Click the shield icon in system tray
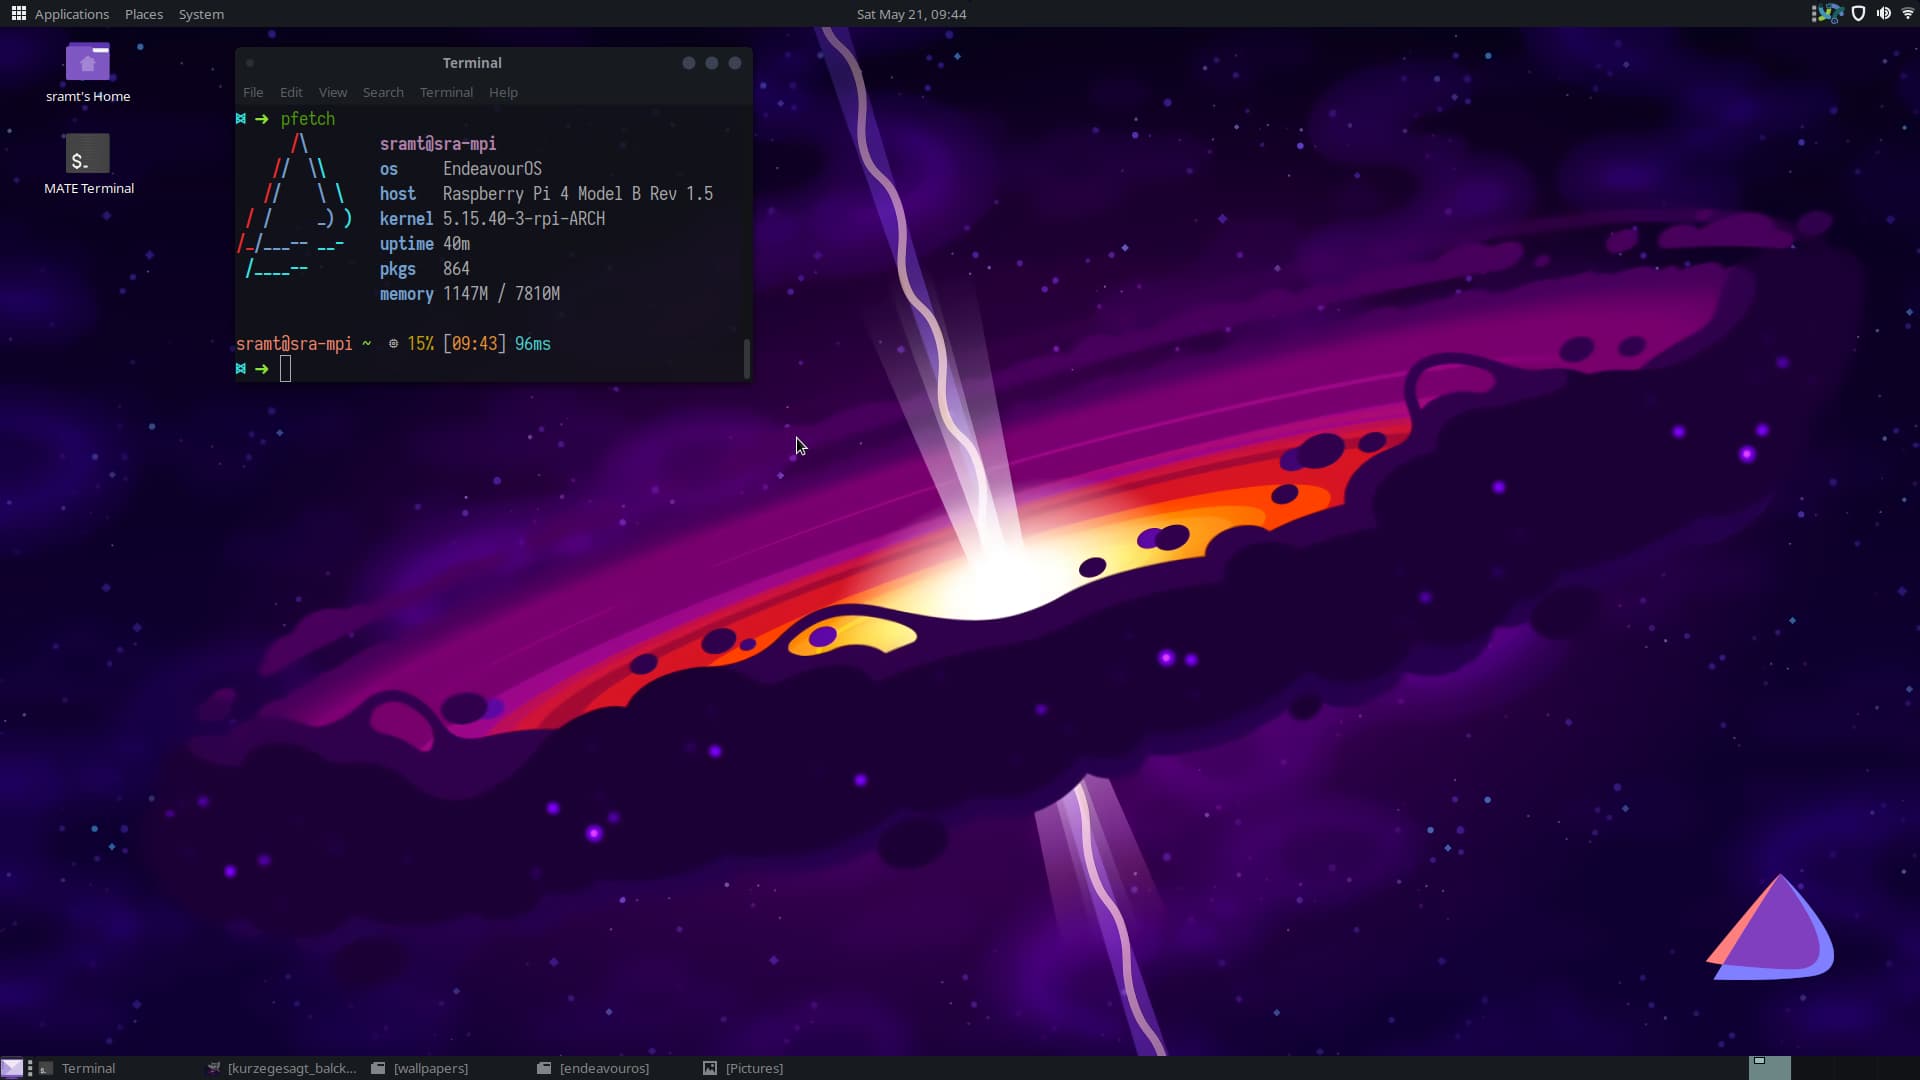This screenshot has height=1080, width=1920. (x=1858, y=14)
